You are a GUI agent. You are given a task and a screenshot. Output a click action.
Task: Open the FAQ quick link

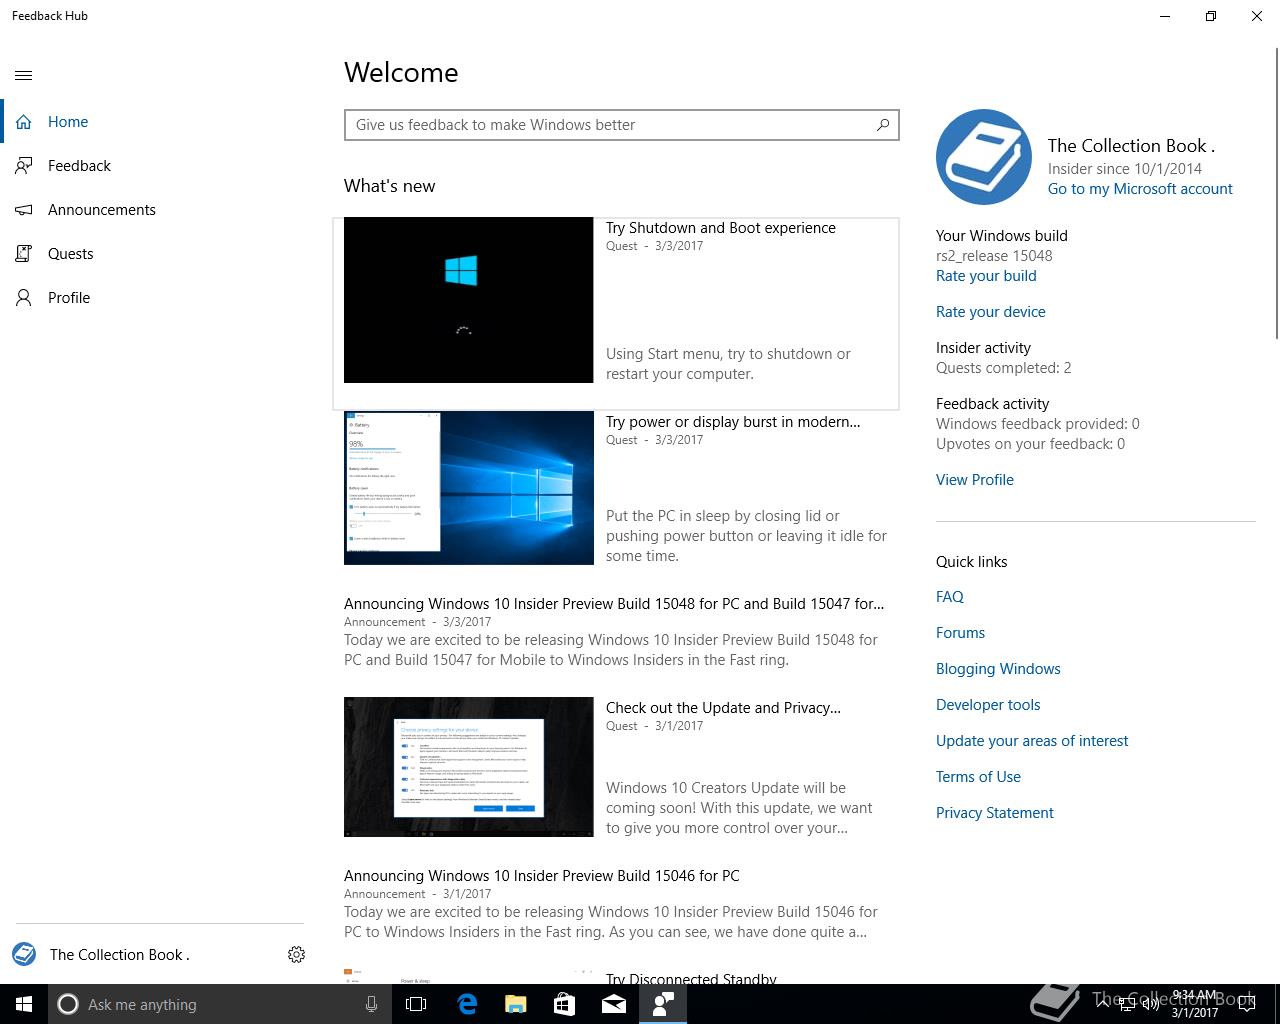coord(950,597)
